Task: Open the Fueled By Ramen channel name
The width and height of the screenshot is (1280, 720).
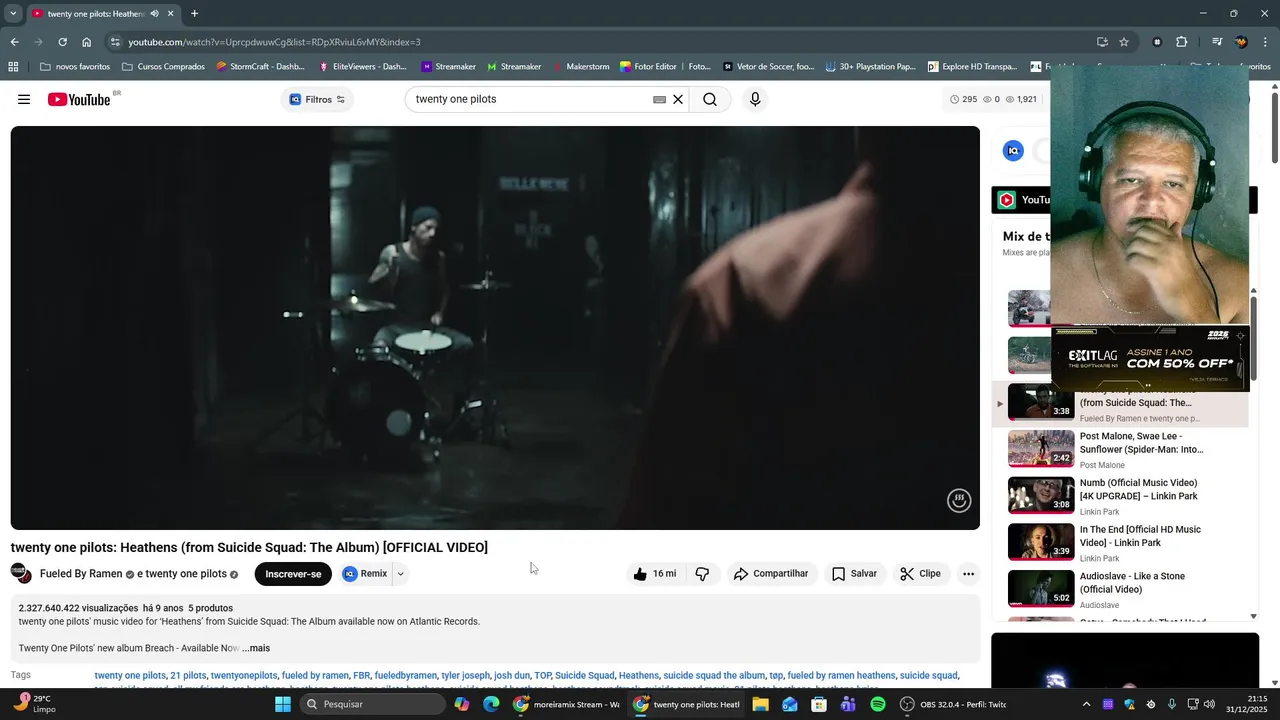Action: (x=81, y=574)
